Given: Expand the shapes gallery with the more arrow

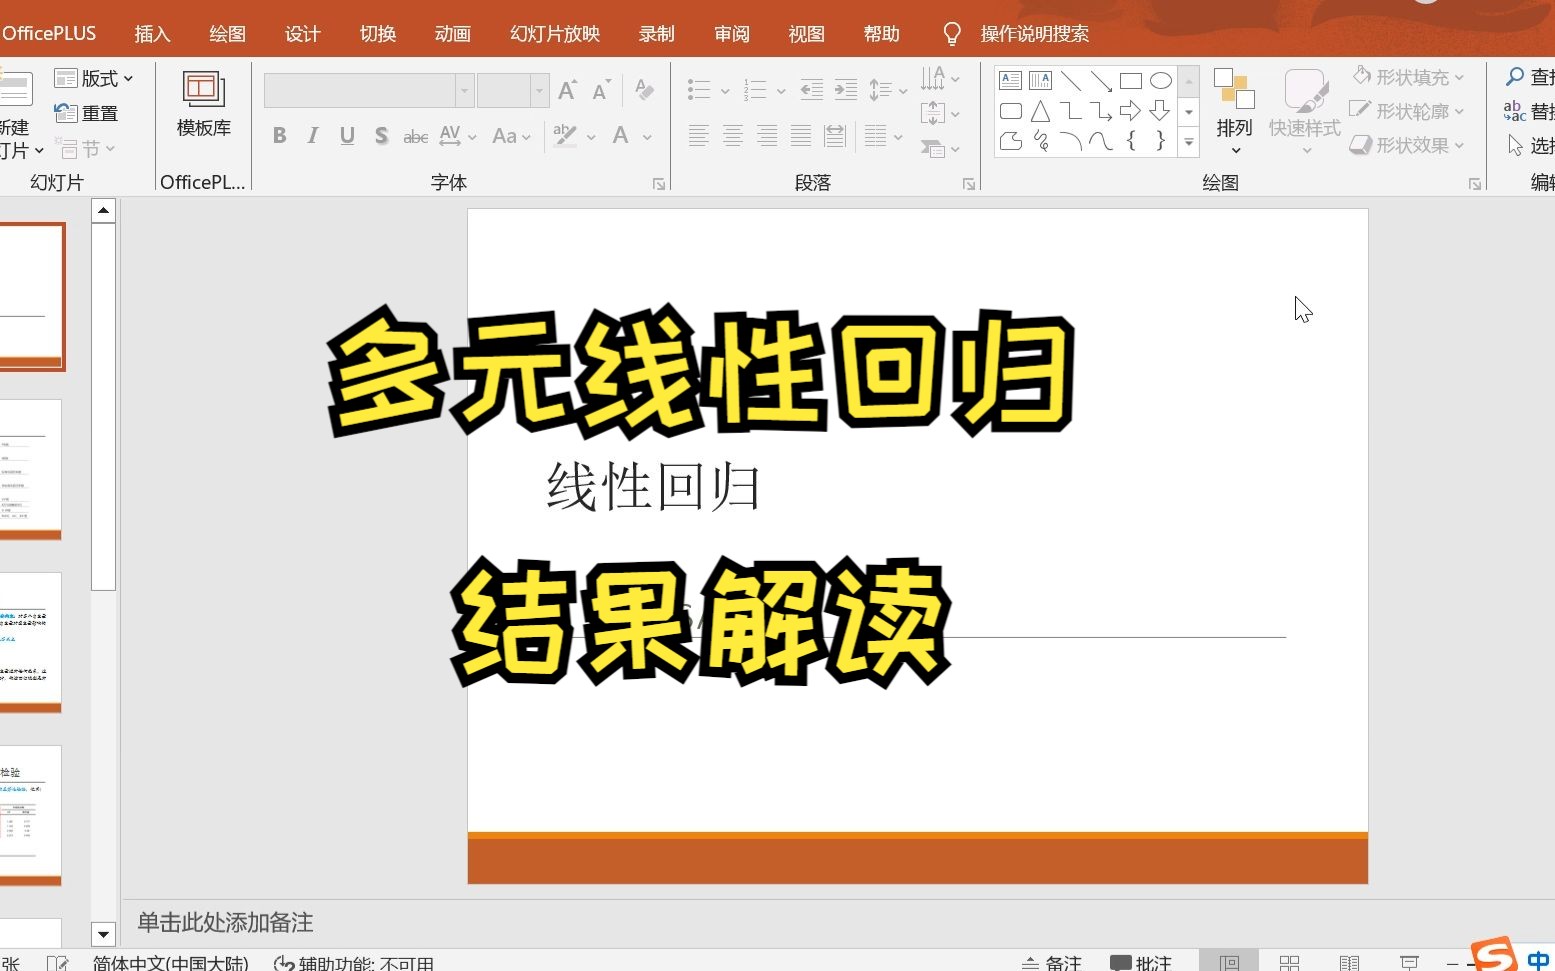Looking at the screenshot, I should tap(1188, 143).
